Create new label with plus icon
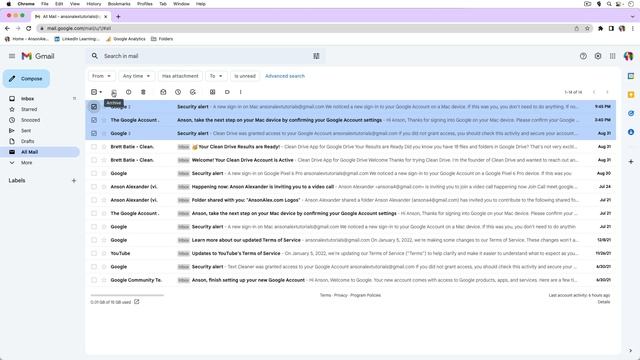Image resolution: width=640 pixels, height=360 pixels. pos(74,180)
